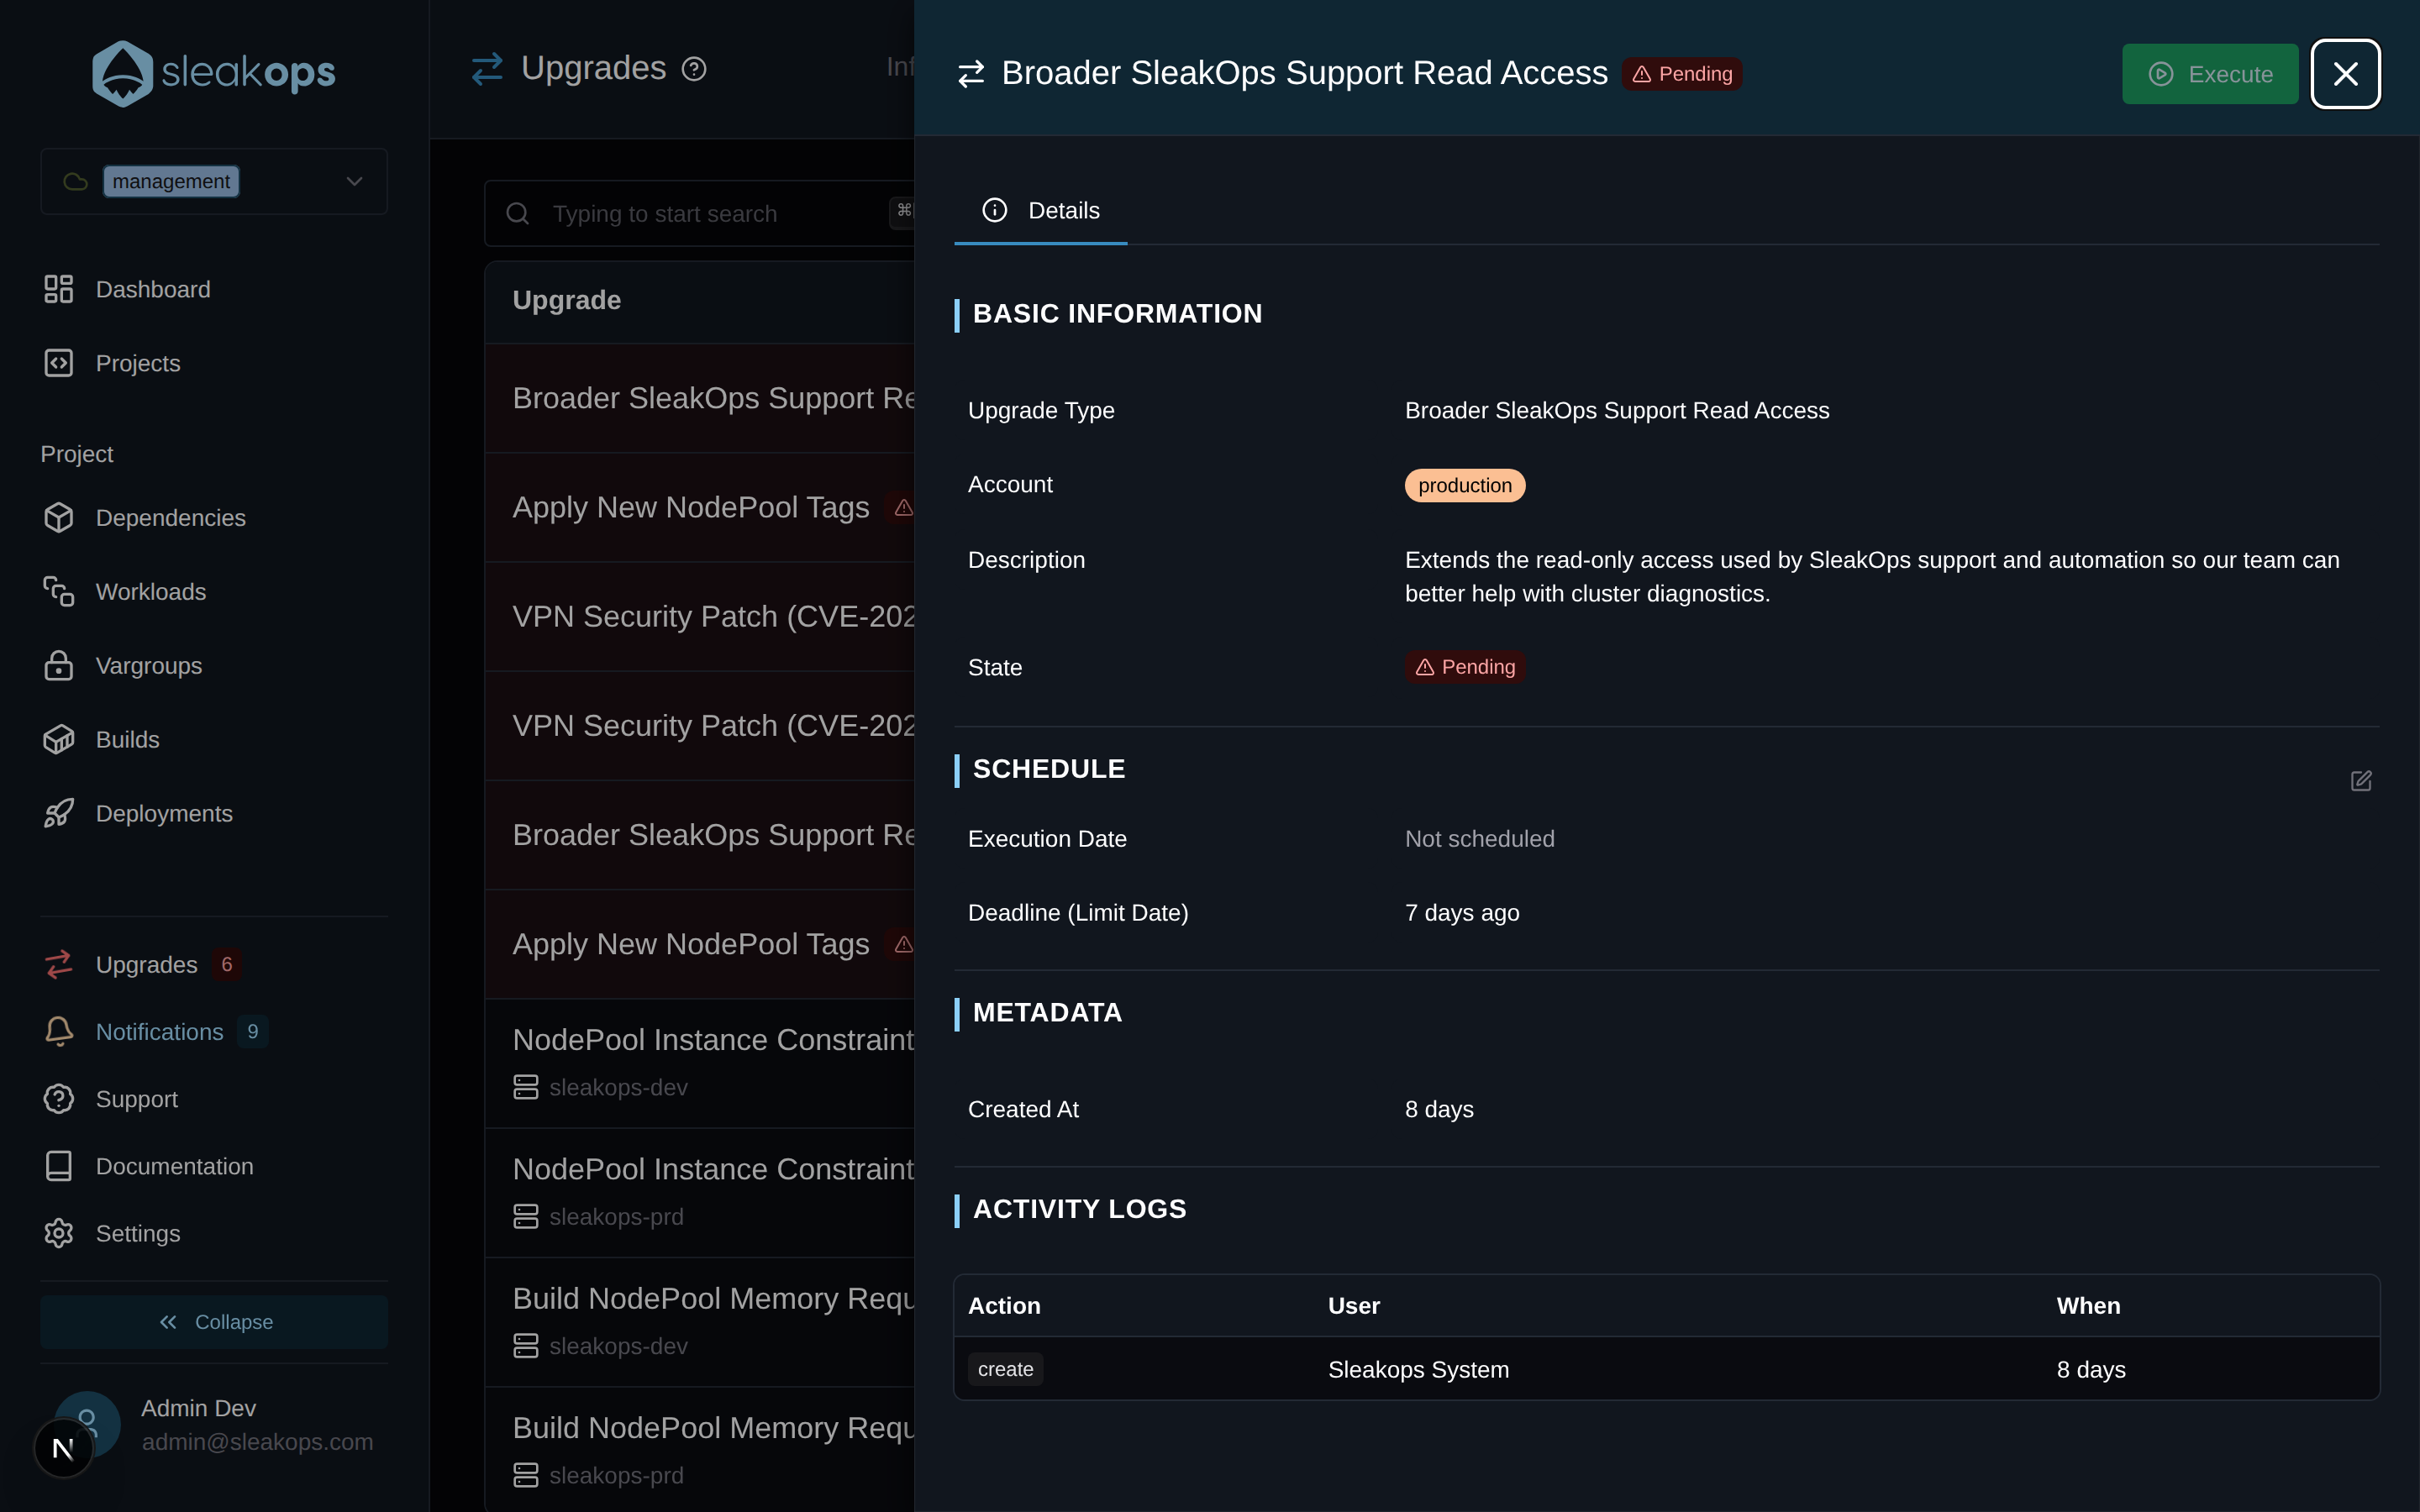Click the Upgrade column header
The height and width of the screenshot is (1512, 2420).
click(567, 301)
